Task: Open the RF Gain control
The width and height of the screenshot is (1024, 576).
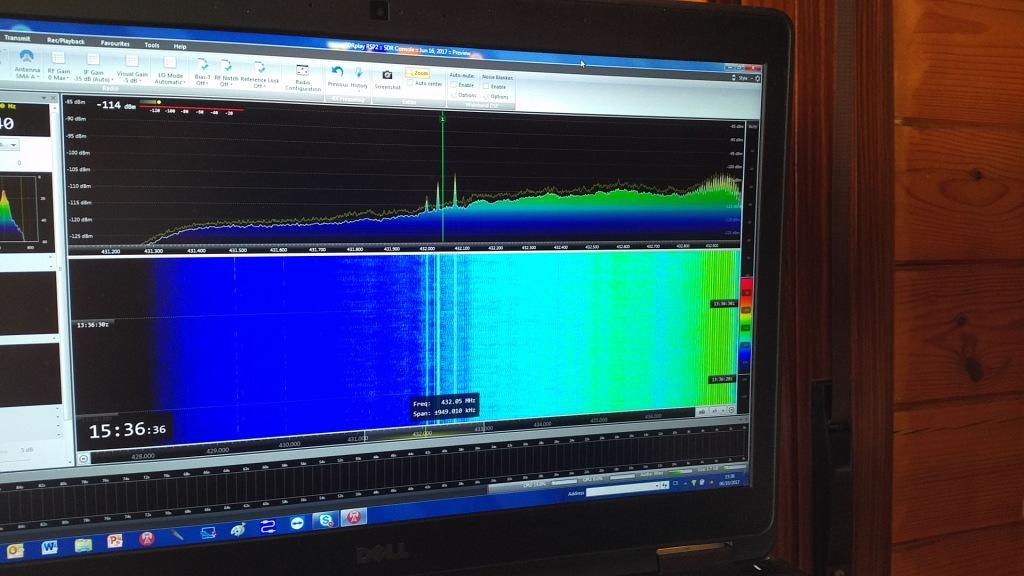Action: pos(58,67)
